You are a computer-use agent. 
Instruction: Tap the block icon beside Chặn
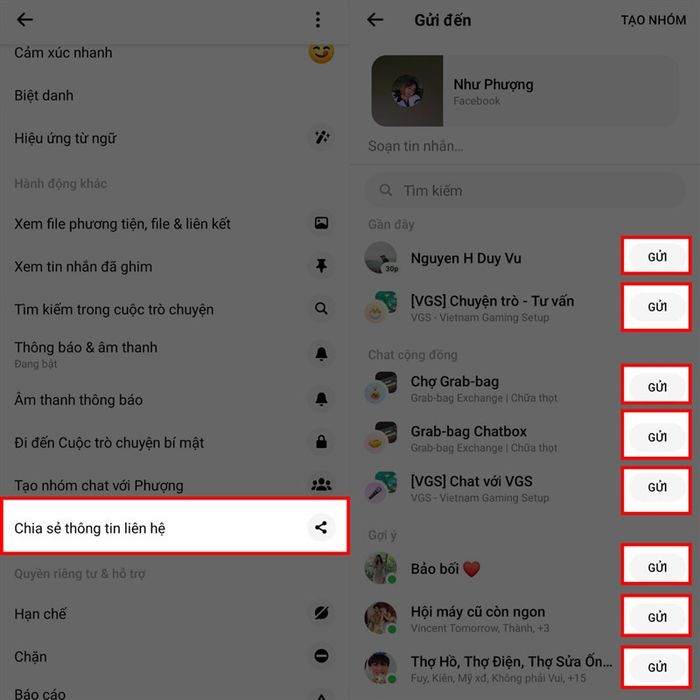(x=321, y=656)
